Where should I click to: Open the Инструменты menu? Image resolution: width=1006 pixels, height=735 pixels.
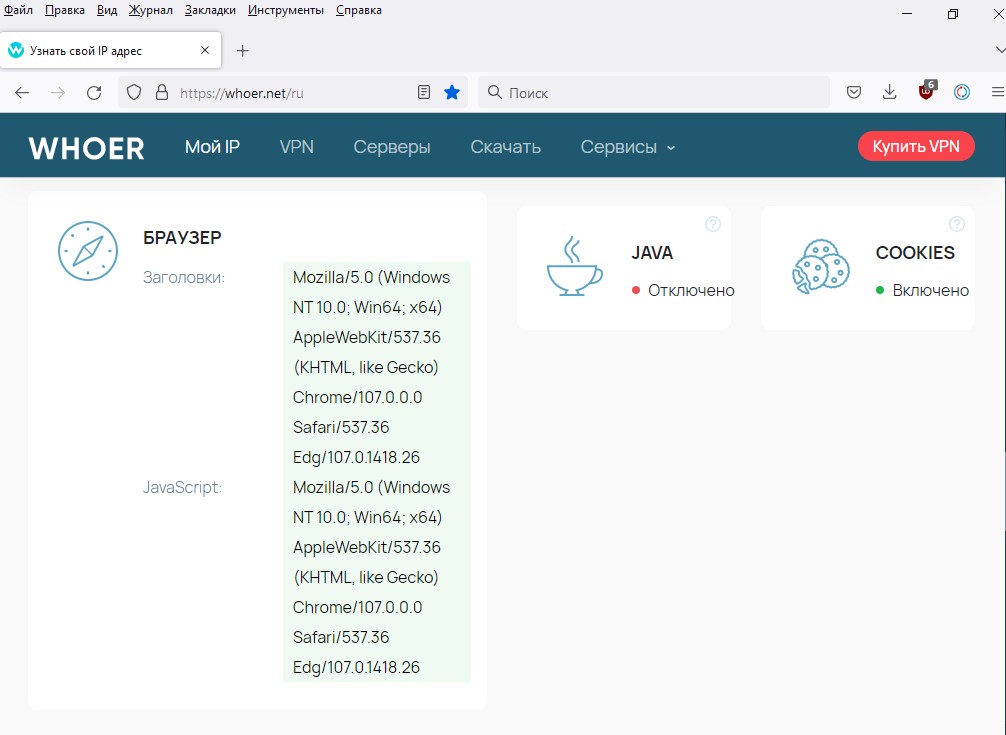pos(286,10)
